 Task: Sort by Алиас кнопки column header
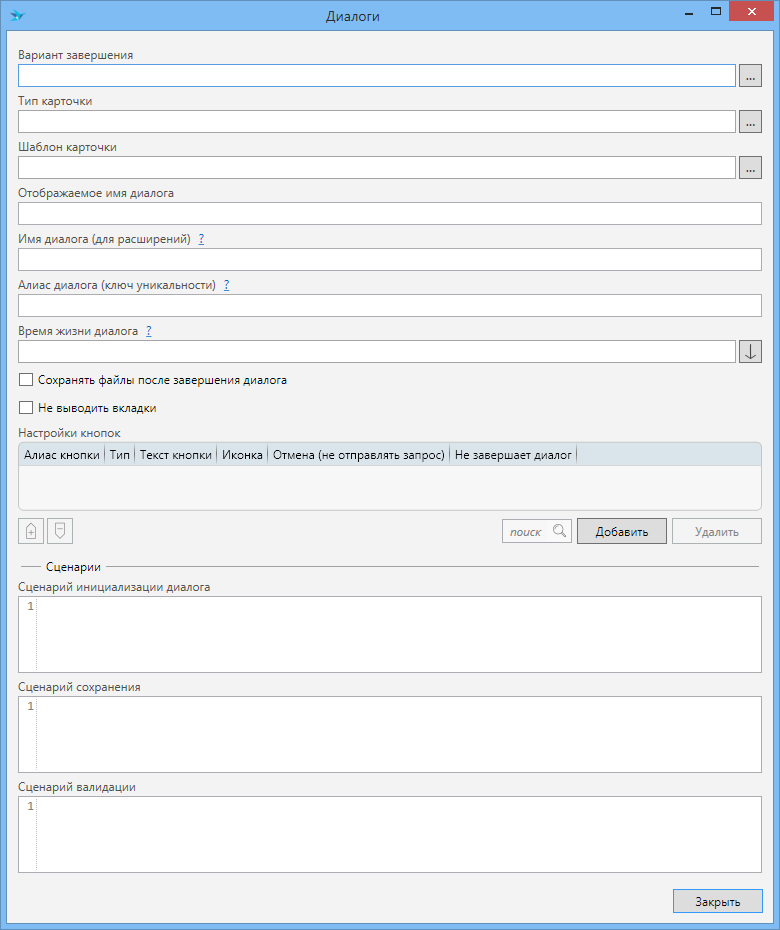point(61,454)
